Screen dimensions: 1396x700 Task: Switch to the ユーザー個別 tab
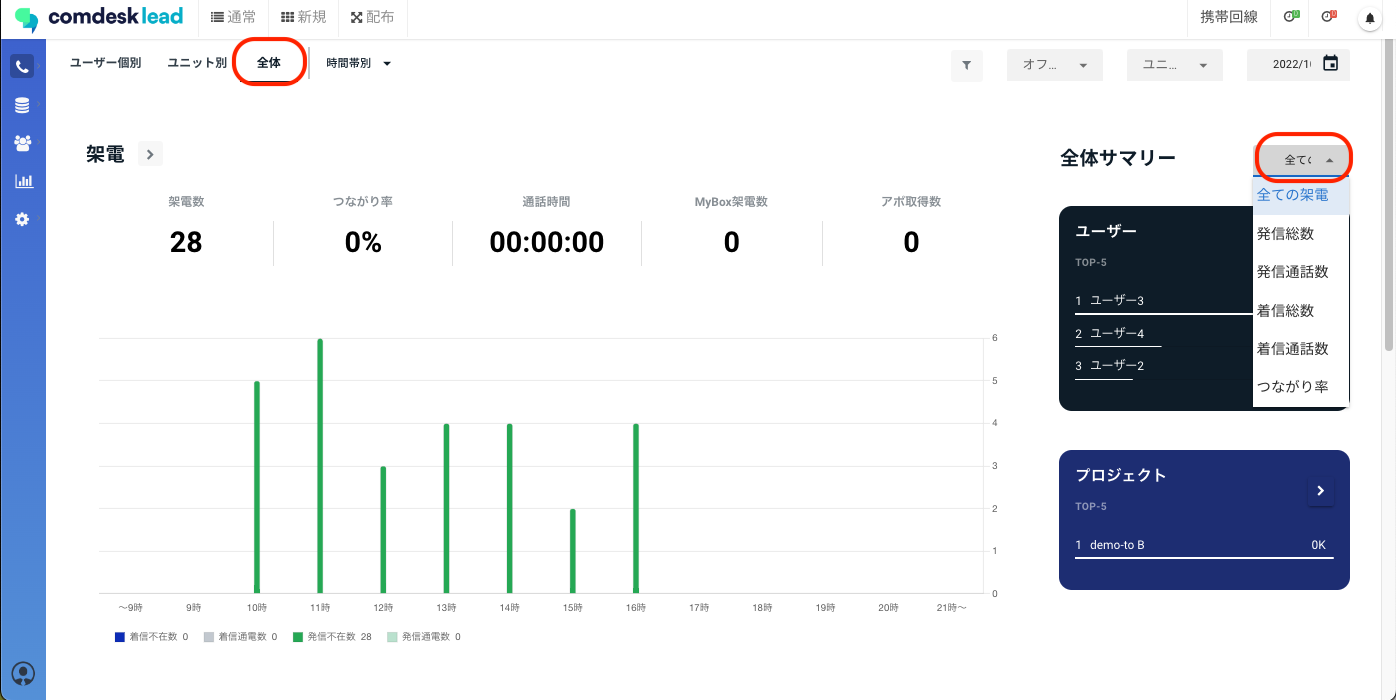[x=105, y=63]
